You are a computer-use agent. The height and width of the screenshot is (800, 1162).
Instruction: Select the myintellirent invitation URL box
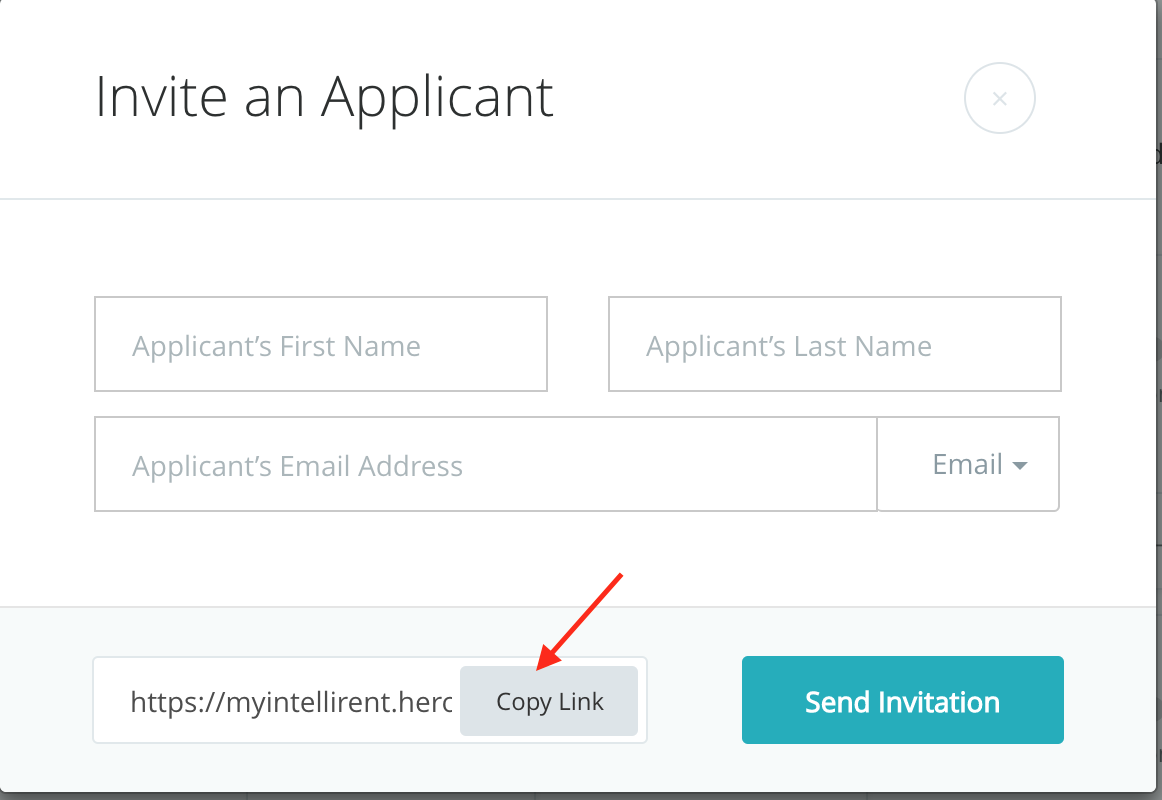coord(290,701)
